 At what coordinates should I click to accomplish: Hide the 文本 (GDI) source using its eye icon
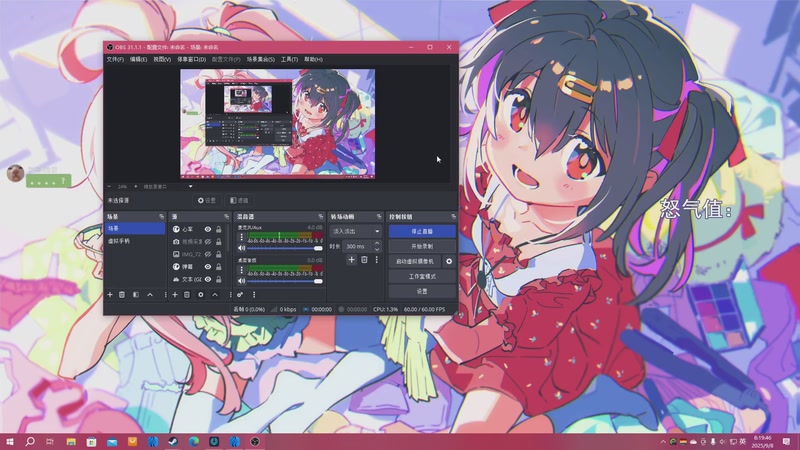coord(208,280)
